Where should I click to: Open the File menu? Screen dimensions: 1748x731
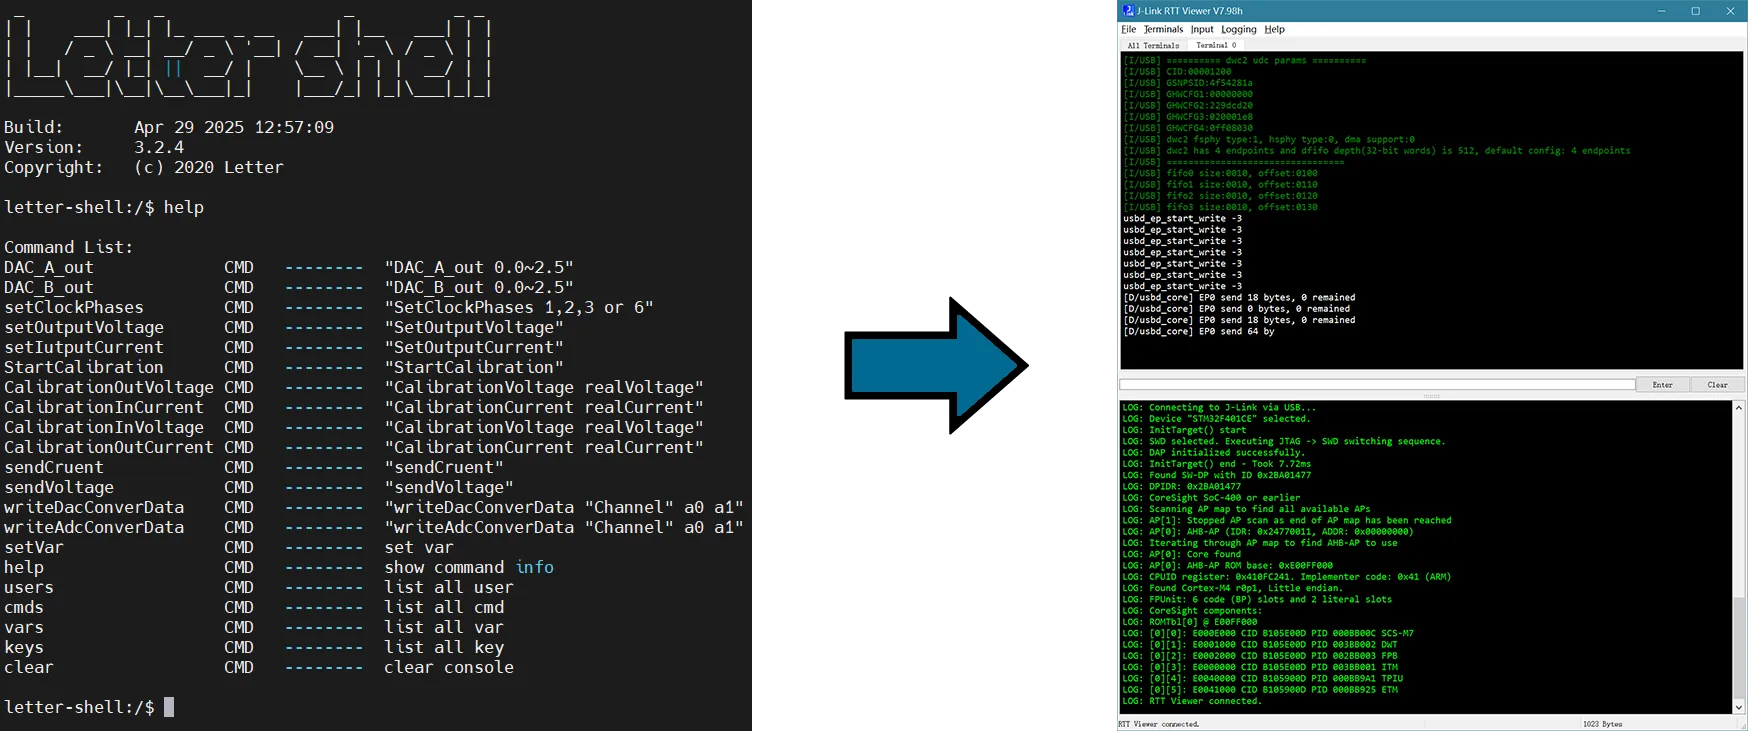tap(1128, 30)
